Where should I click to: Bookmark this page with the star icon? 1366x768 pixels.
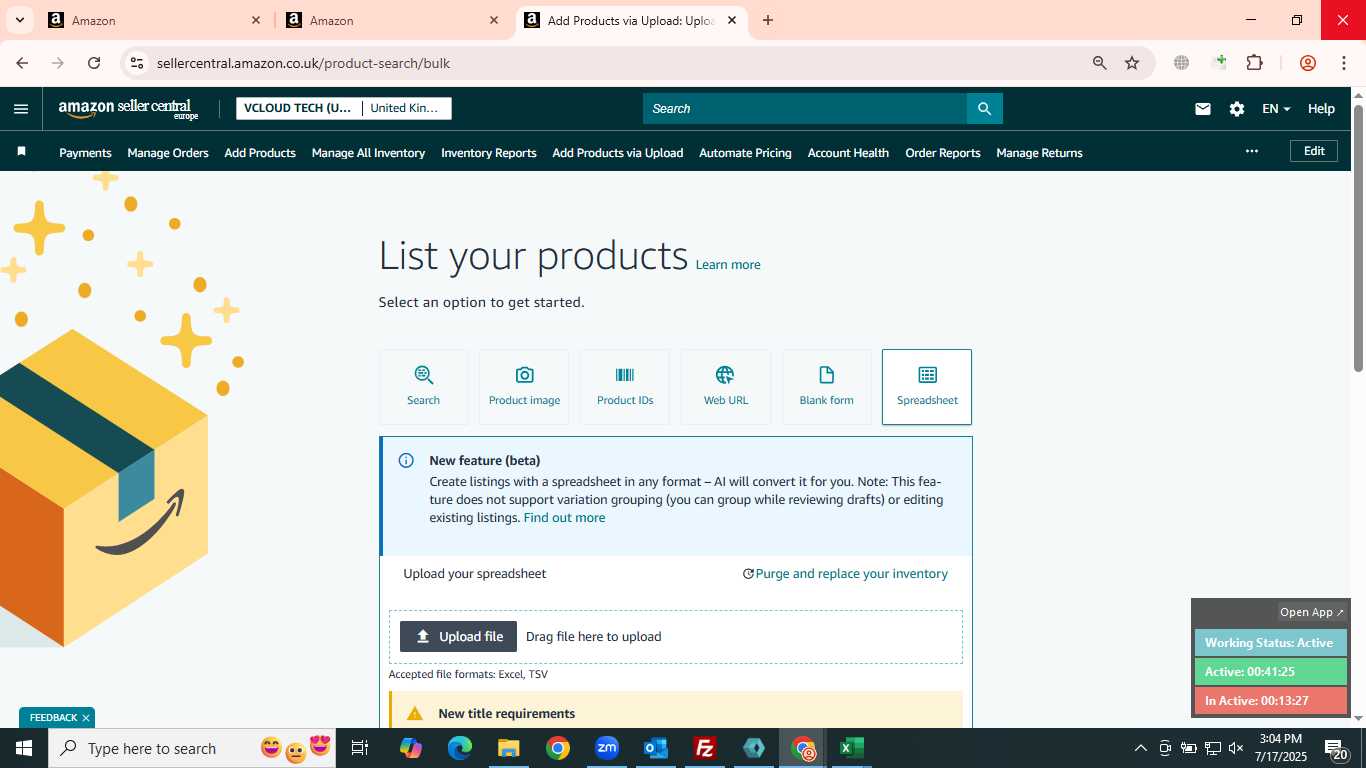1132,63
